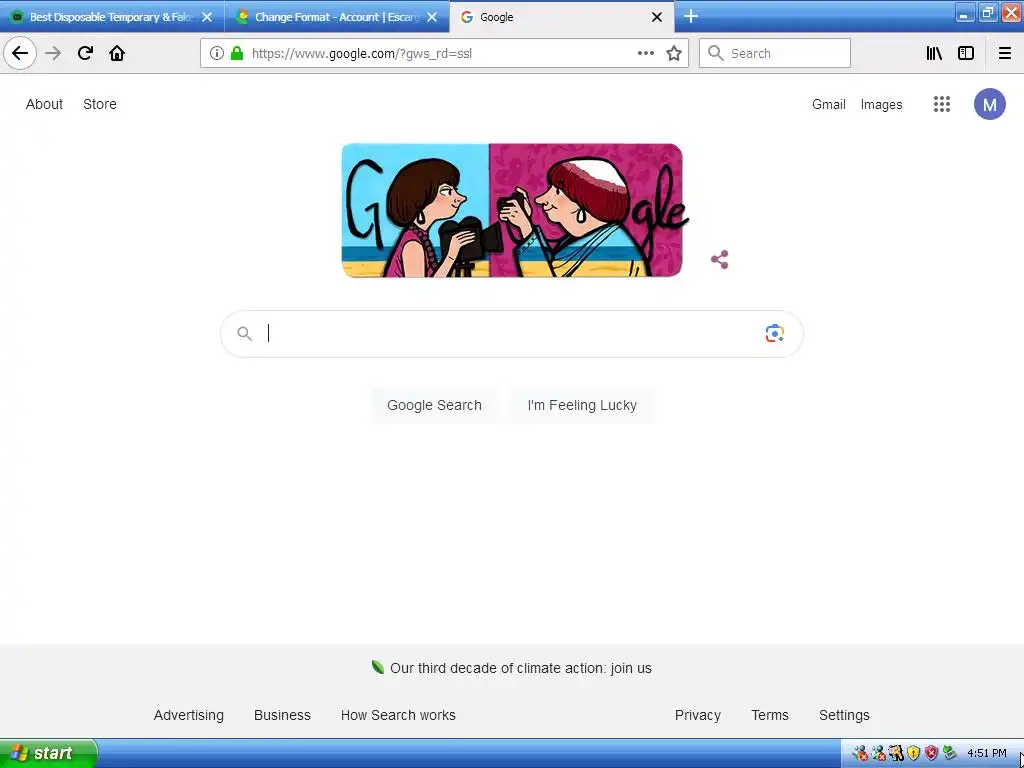Open the Advertising footer link
Screen dimensions: 1024x768
tap(189, 715)
